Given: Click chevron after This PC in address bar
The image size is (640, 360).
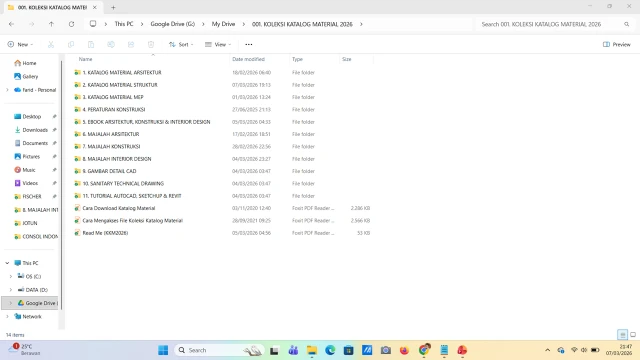Looking at the screenshot, I should pos(142,24).
